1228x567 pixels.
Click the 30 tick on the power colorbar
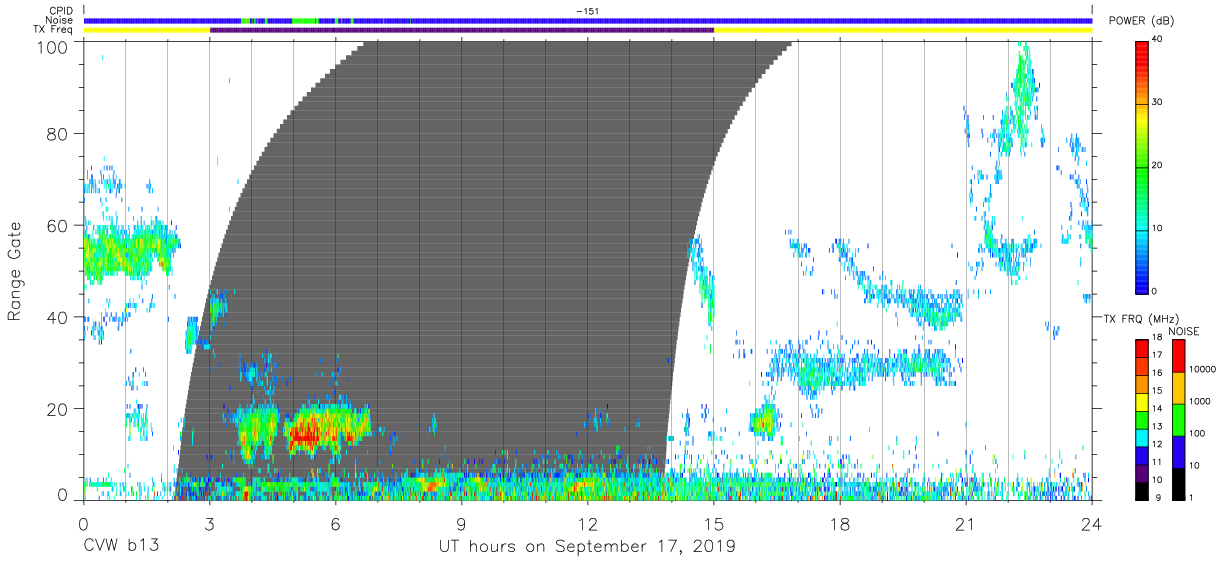click(x=1157, y=103)
